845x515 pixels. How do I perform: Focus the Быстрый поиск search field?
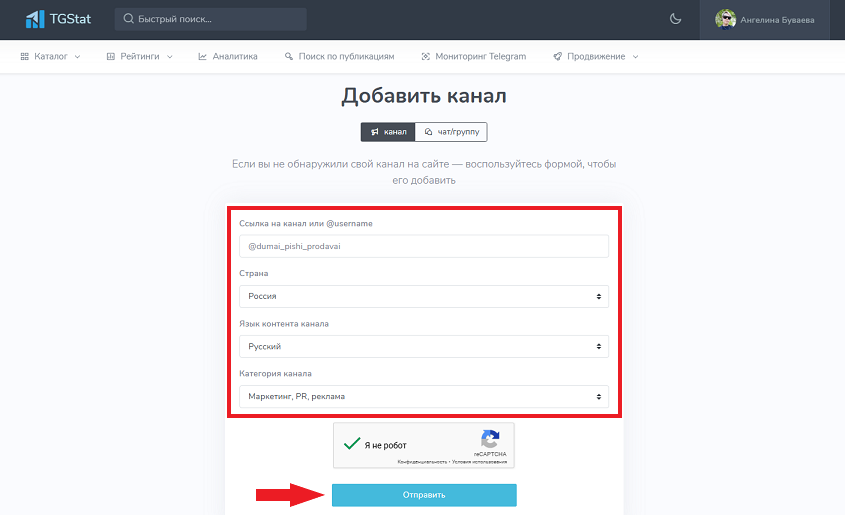coord(211,19)
